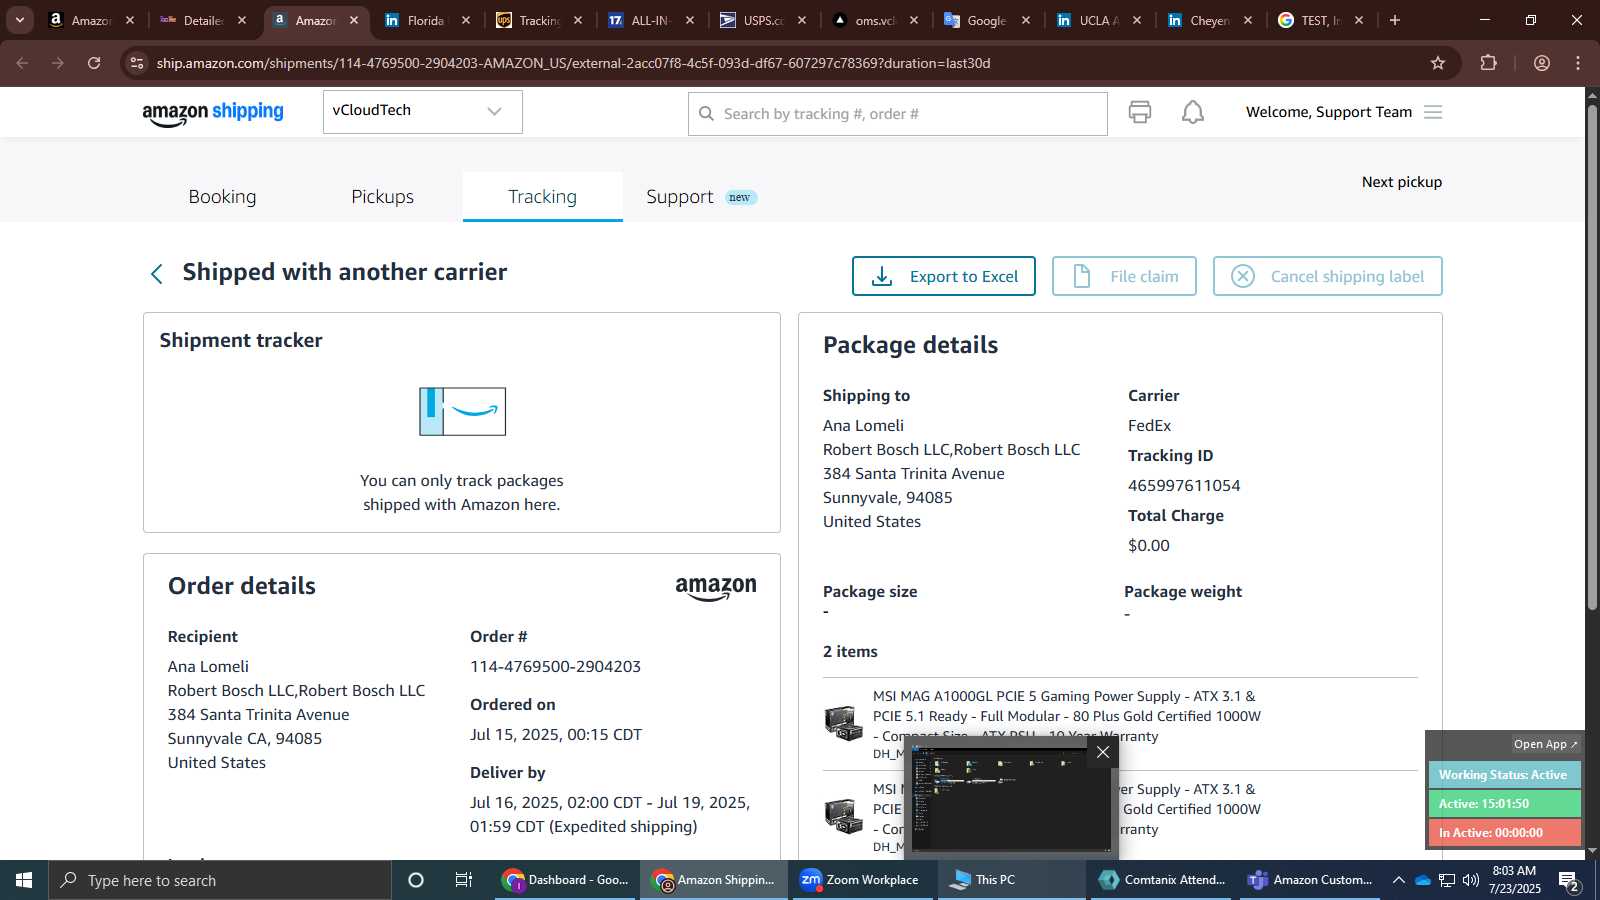Switch to the Booking tab
Screen dimensions: 1600x900
click(x=222, y=197)
